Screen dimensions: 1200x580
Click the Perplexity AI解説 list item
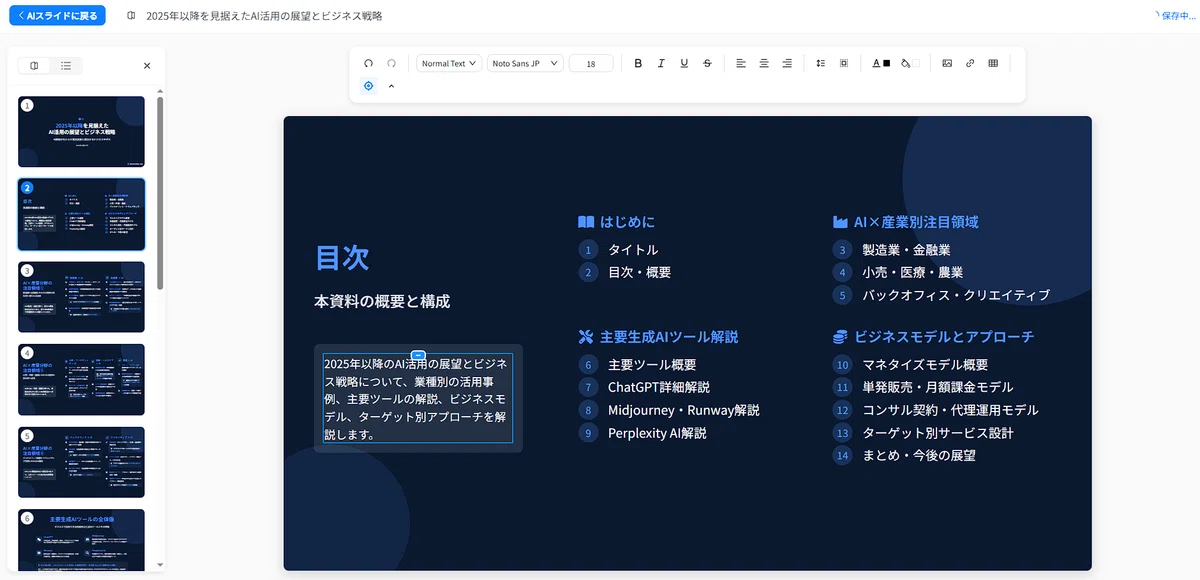(657, 433)
